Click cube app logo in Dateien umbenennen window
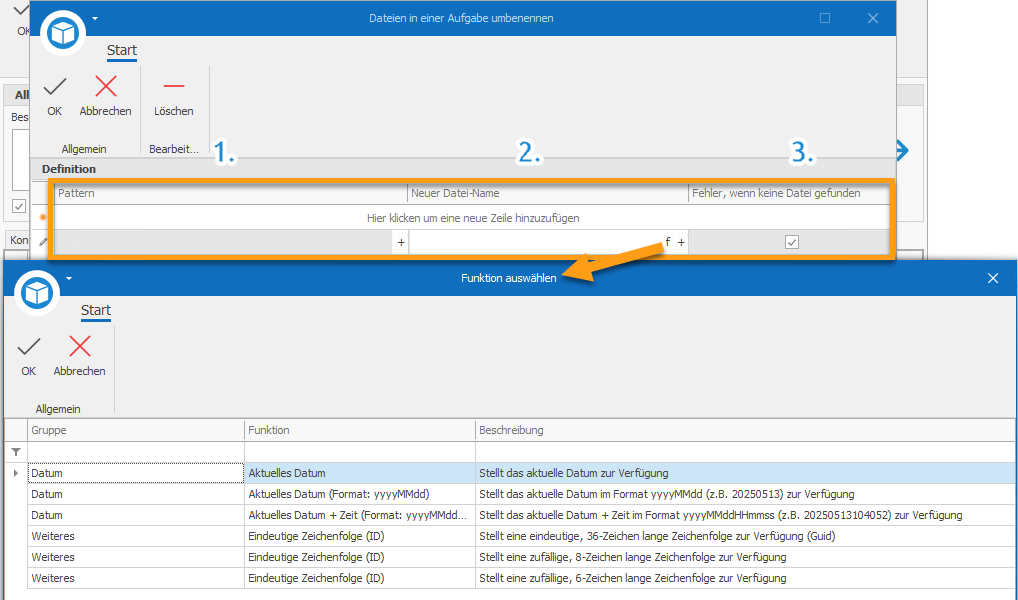Viewport: 1018px width, 600px height. (63, 33)
